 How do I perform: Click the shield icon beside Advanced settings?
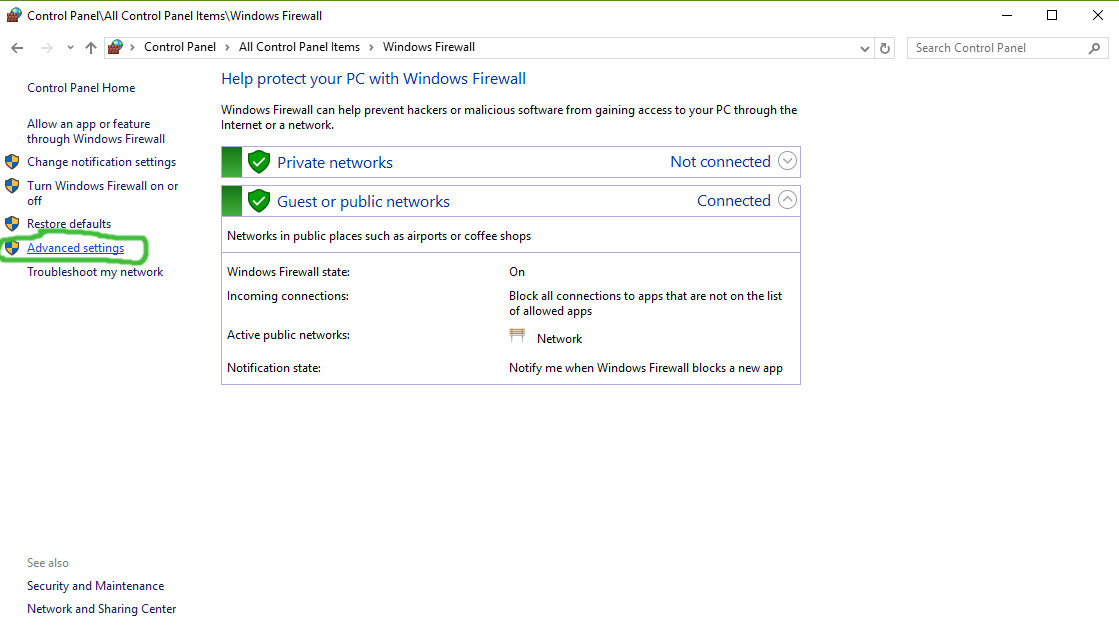(12, 248)
